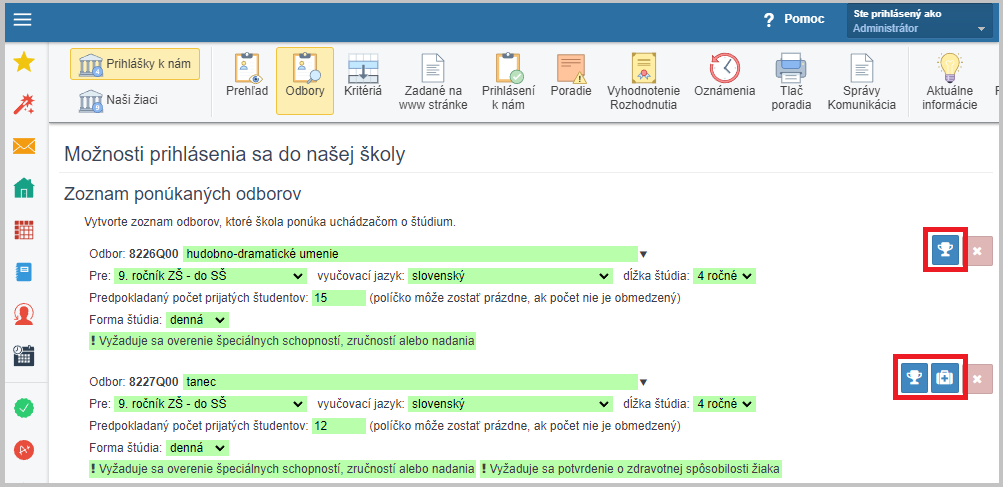The image size is (1003, 487).
Task: Open vyučovací jazyk dropdown for 8226Q00
Action: click(509, 276)
